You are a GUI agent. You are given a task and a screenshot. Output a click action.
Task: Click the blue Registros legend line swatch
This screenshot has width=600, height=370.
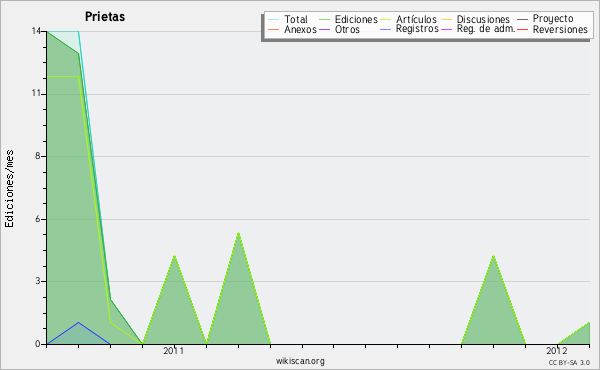pyautogui.click(x=385, y=29)
